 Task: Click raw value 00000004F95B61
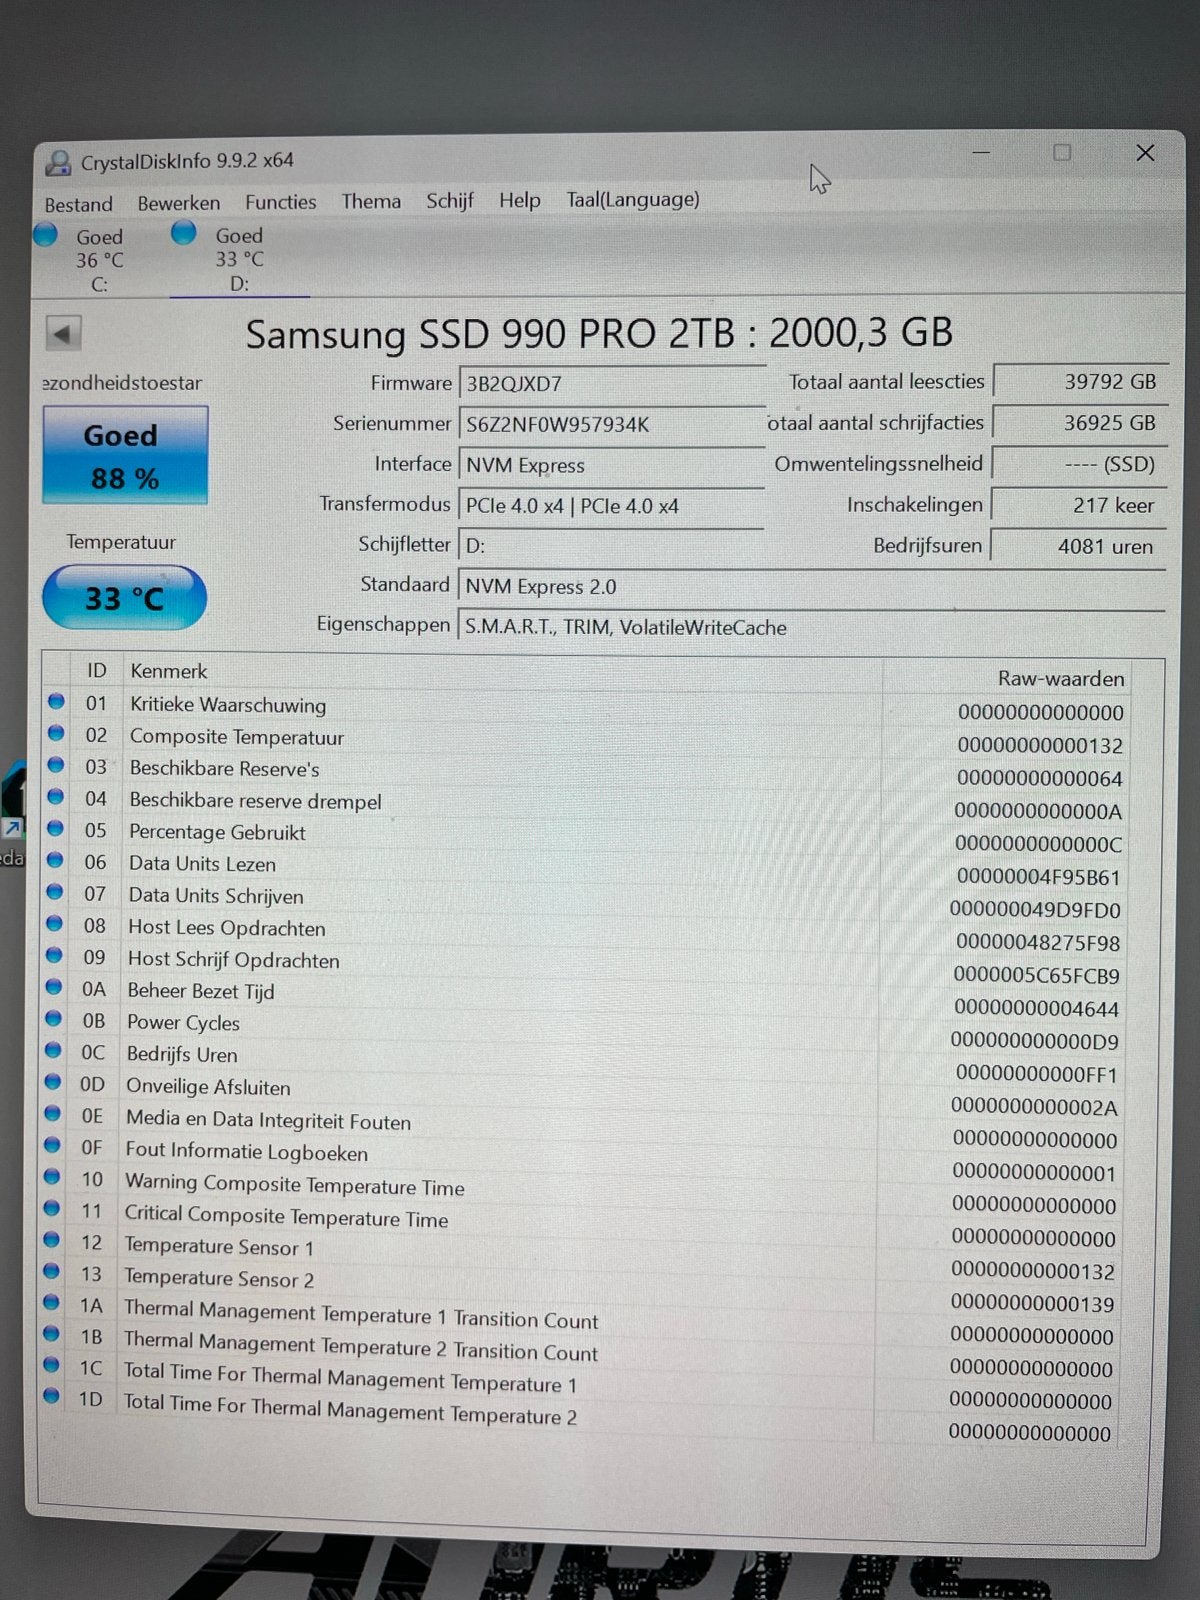coord(1038,877)
